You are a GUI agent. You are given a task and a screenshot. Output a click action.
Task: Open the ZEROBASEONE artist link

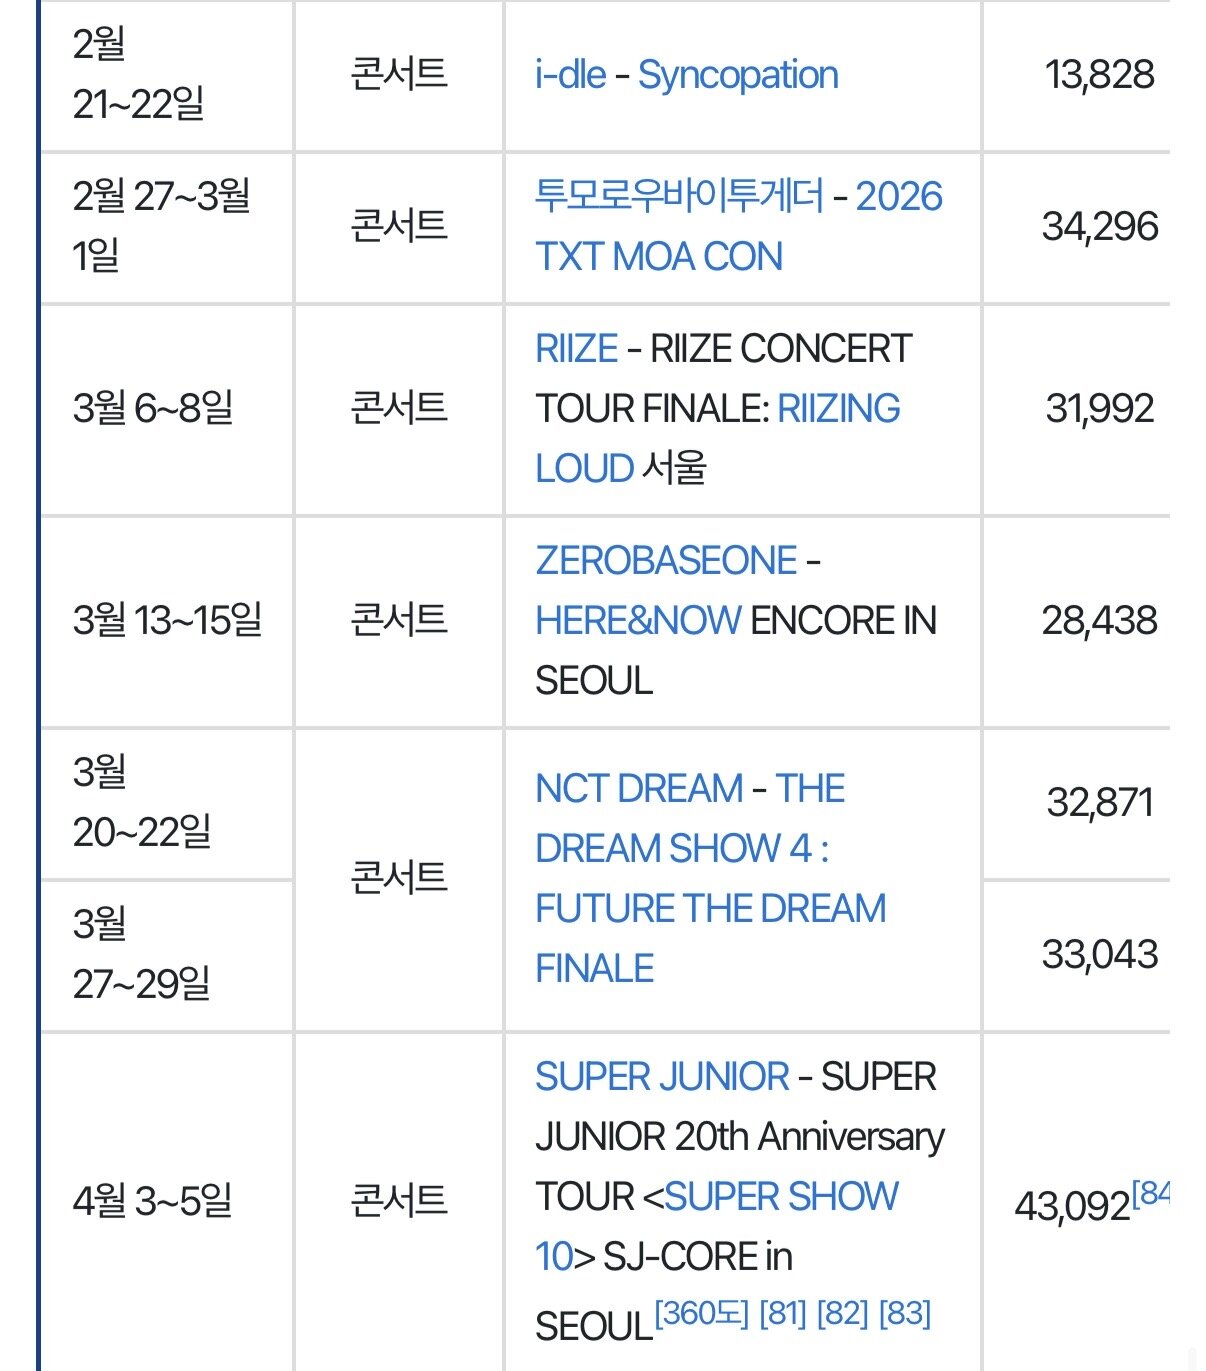pyautogui.click(x=666, y=561)
